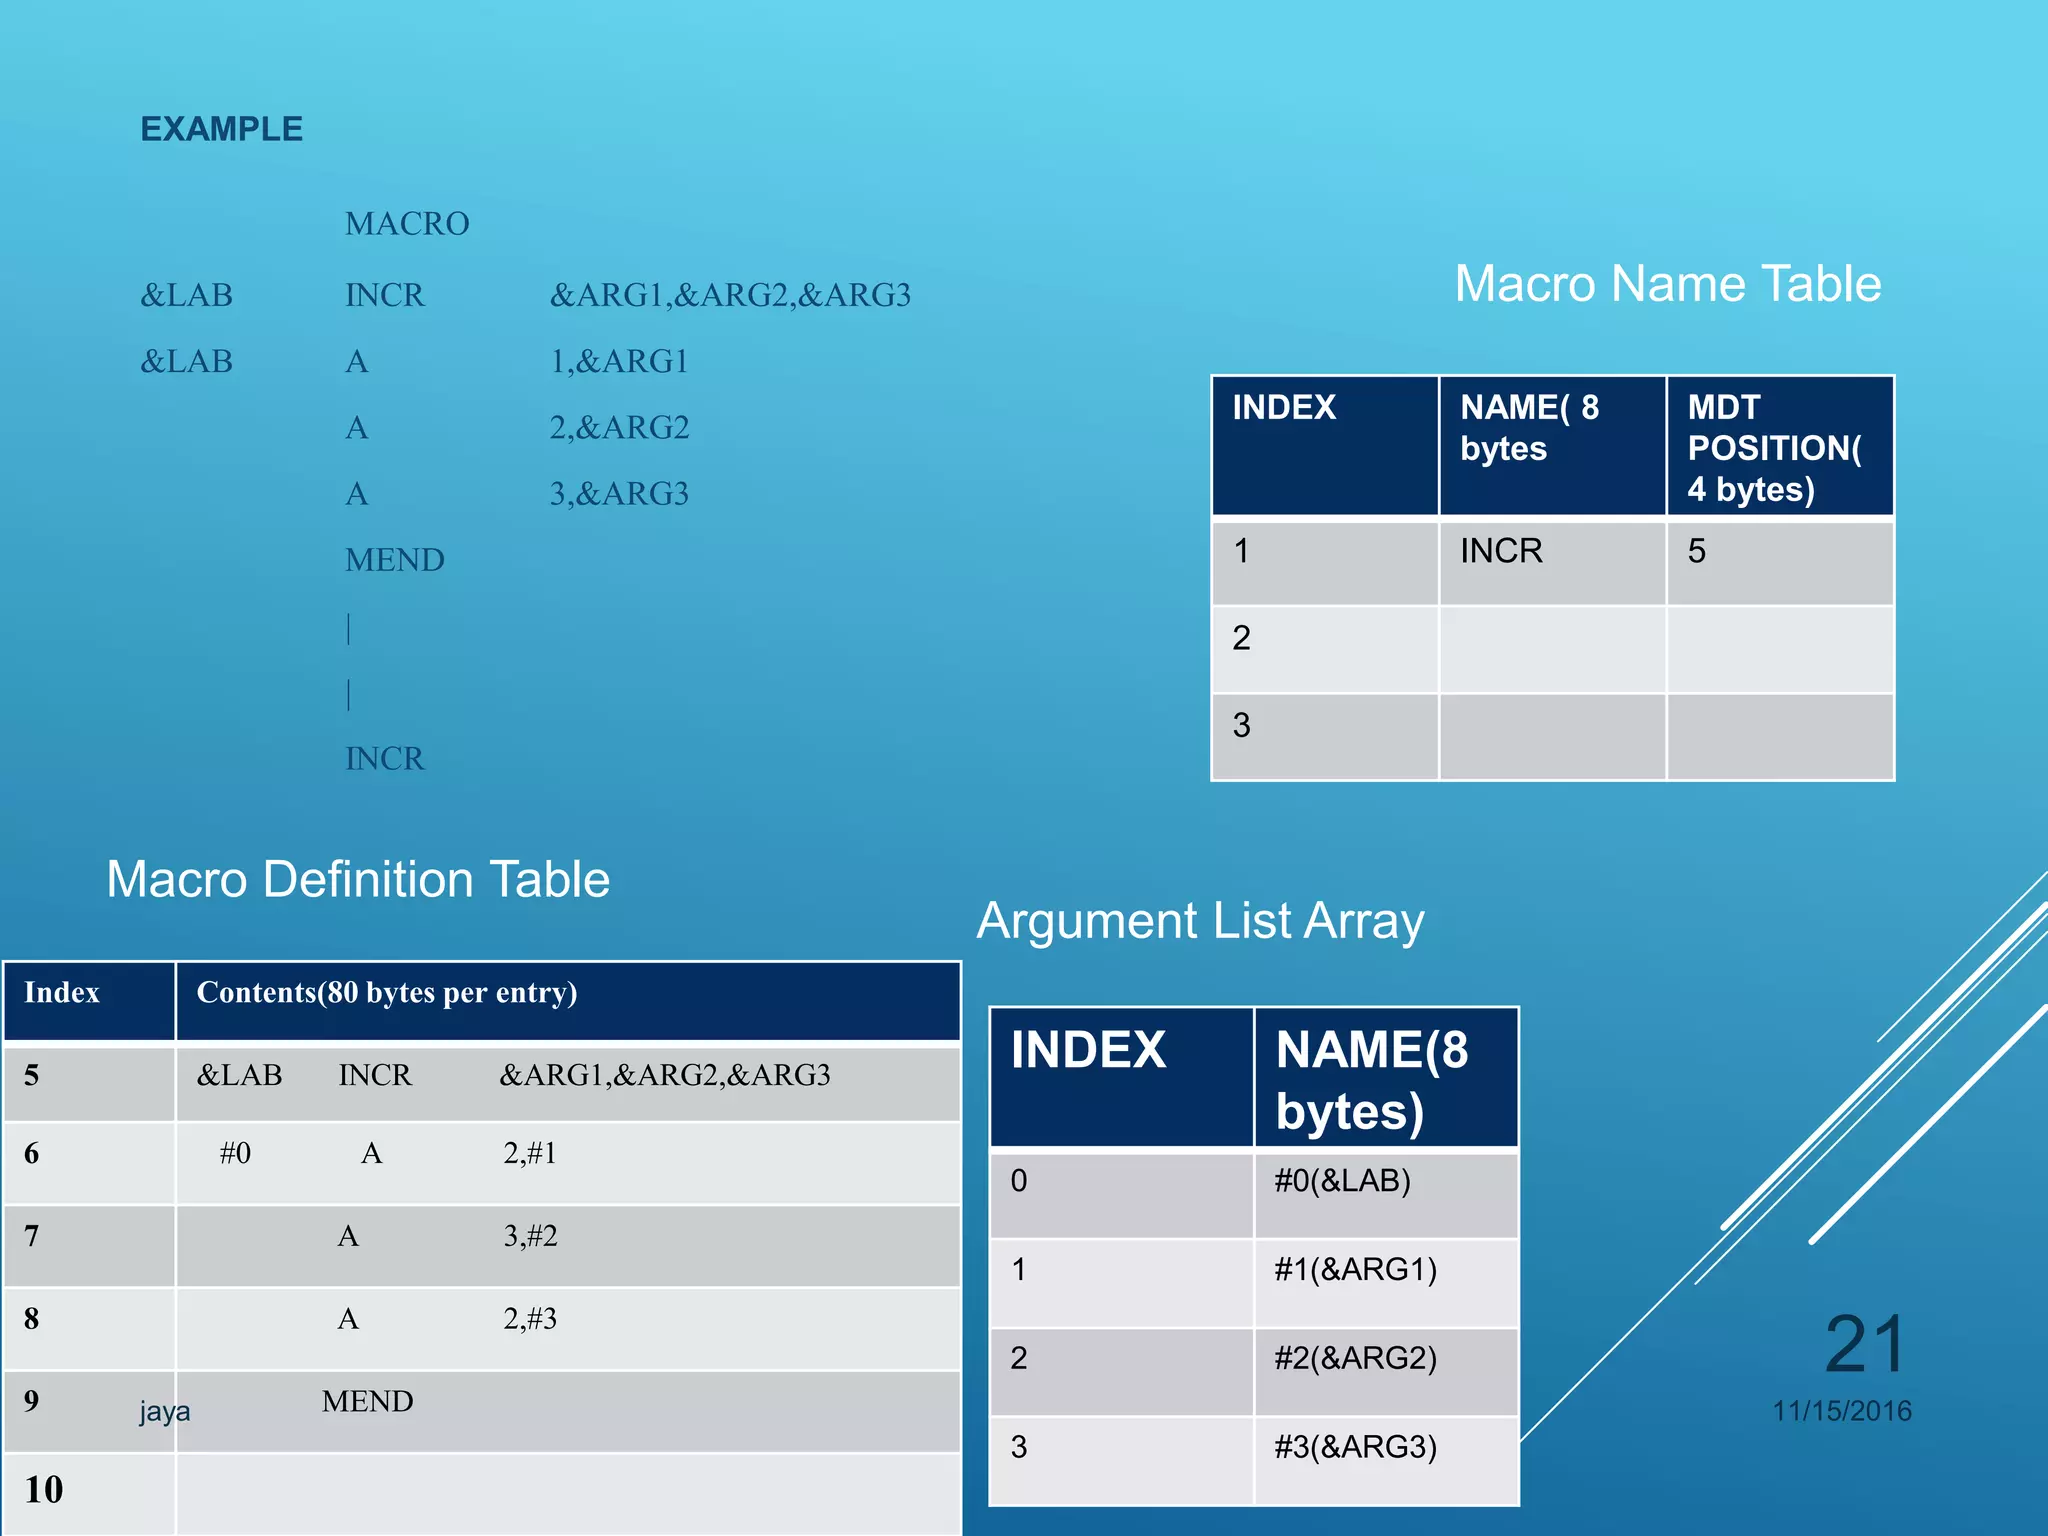Click MEND in MDT row 9

click(x=367, y=1401)
